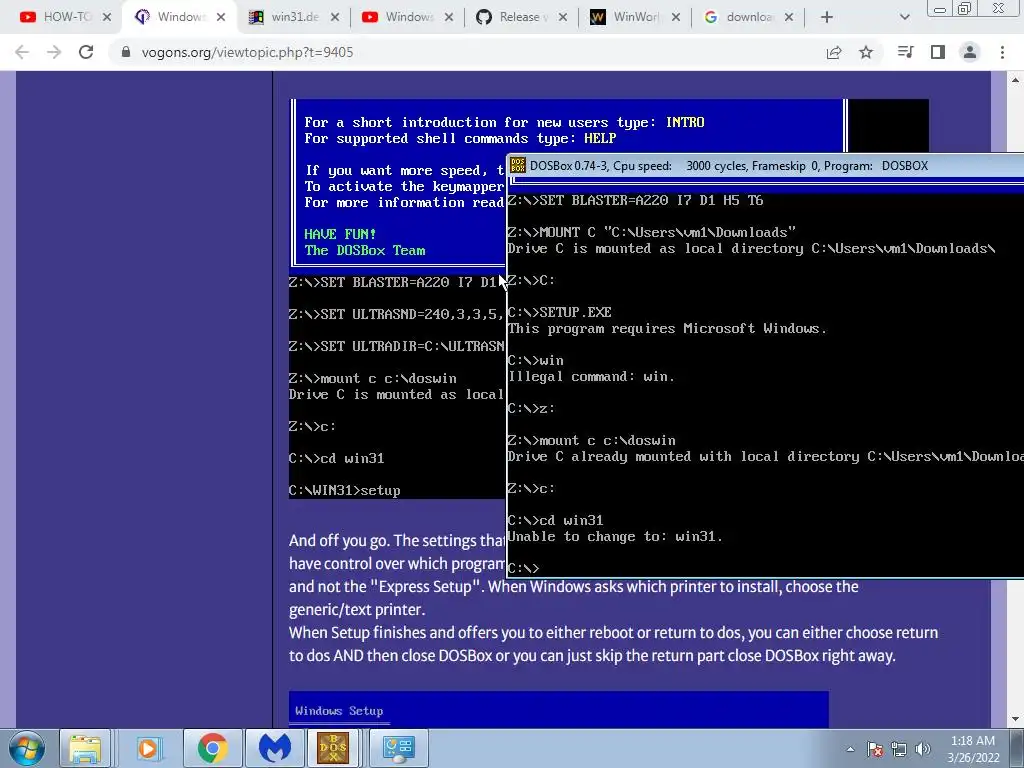Click the DOSBox window title bar
This screenshot has width=1024, height=768.
[x=765, y=166]
